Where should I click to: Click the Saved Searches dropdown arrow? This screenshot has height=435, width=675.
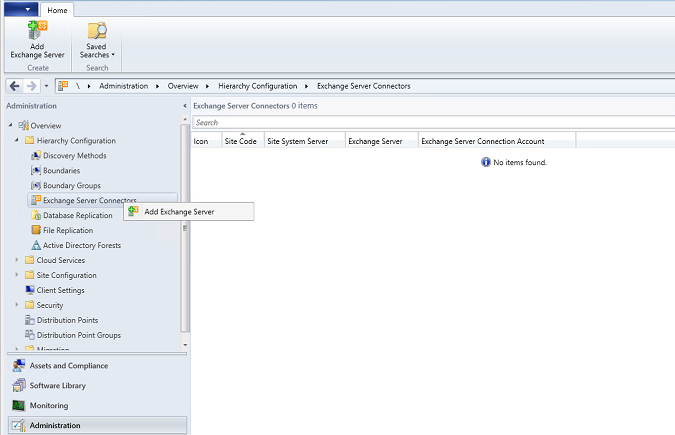[113, 55]
